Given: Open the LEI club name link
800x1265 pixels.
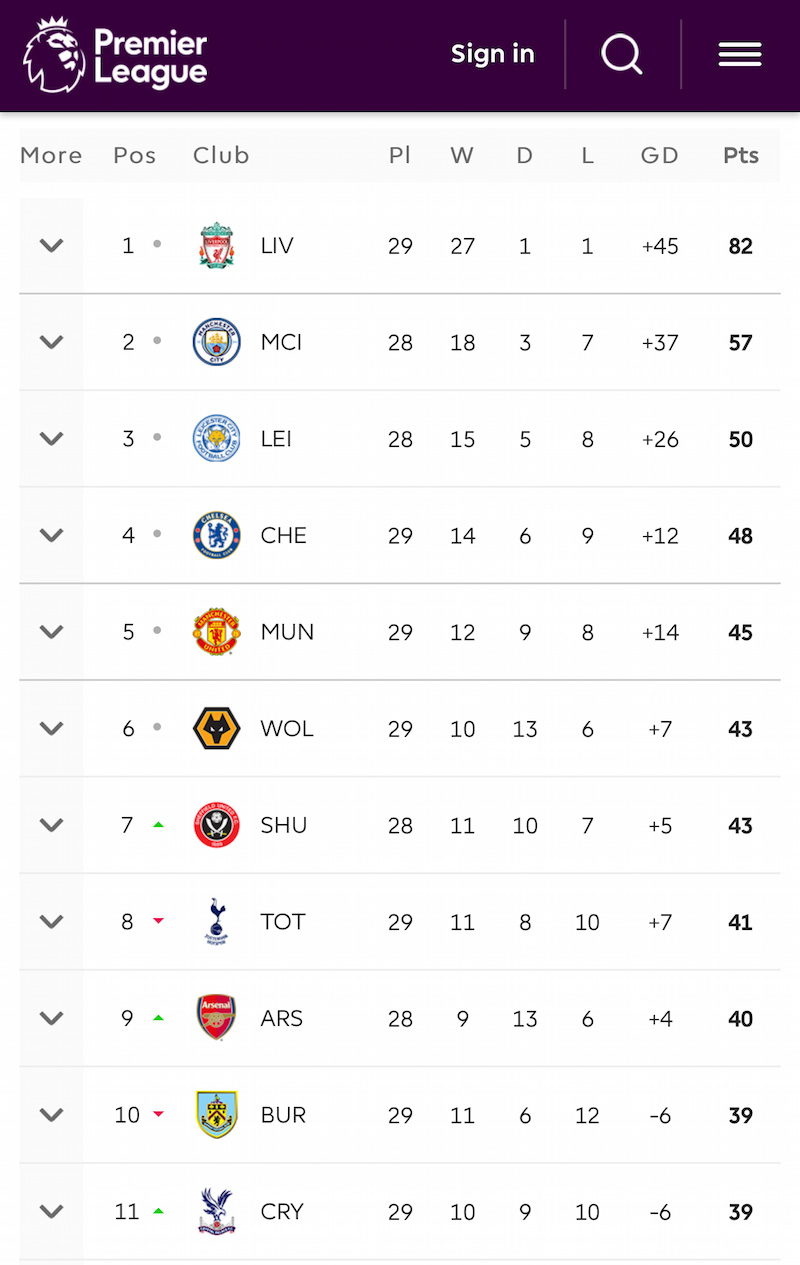Looking at the screenshot, I should pyautogui.click(x=276, y=439).
